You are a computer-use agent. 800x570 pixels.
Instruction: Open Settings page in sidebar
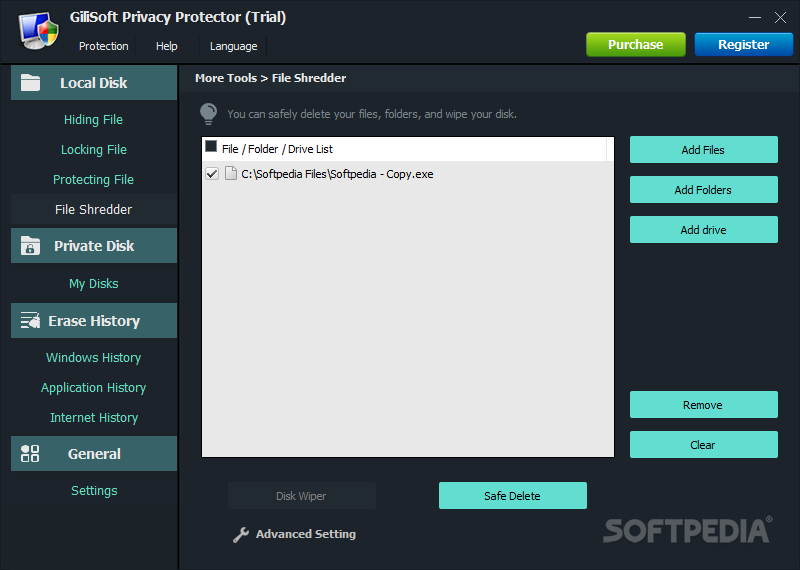click(x=94, y=490)
